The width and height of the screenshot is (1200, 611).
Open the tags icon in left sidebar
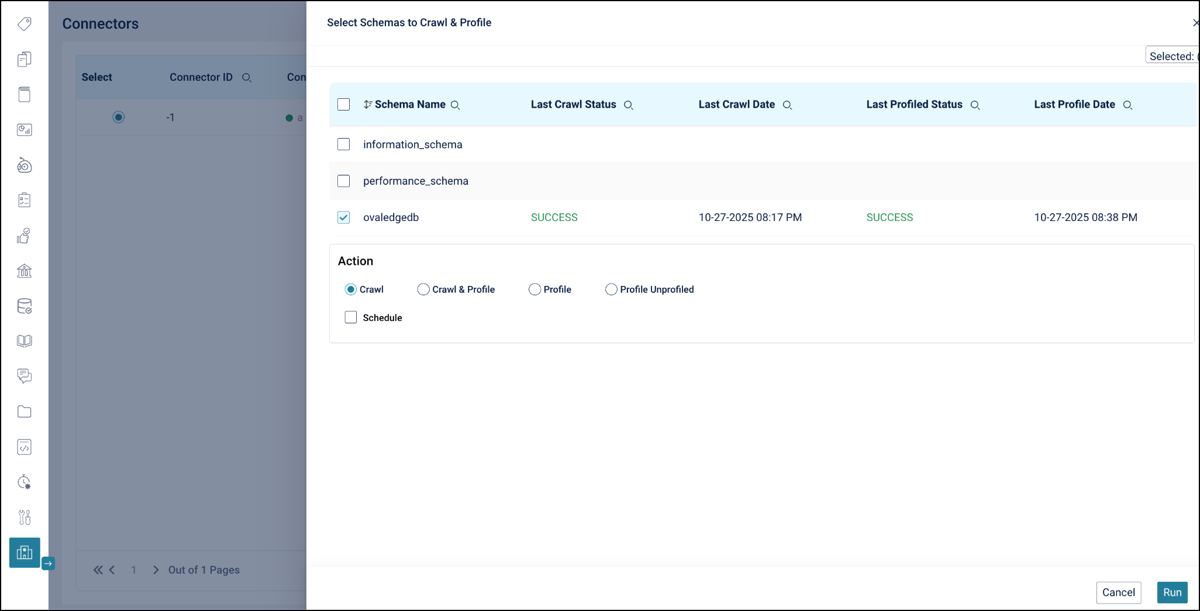pyautogui.click(x=25, y=24)
